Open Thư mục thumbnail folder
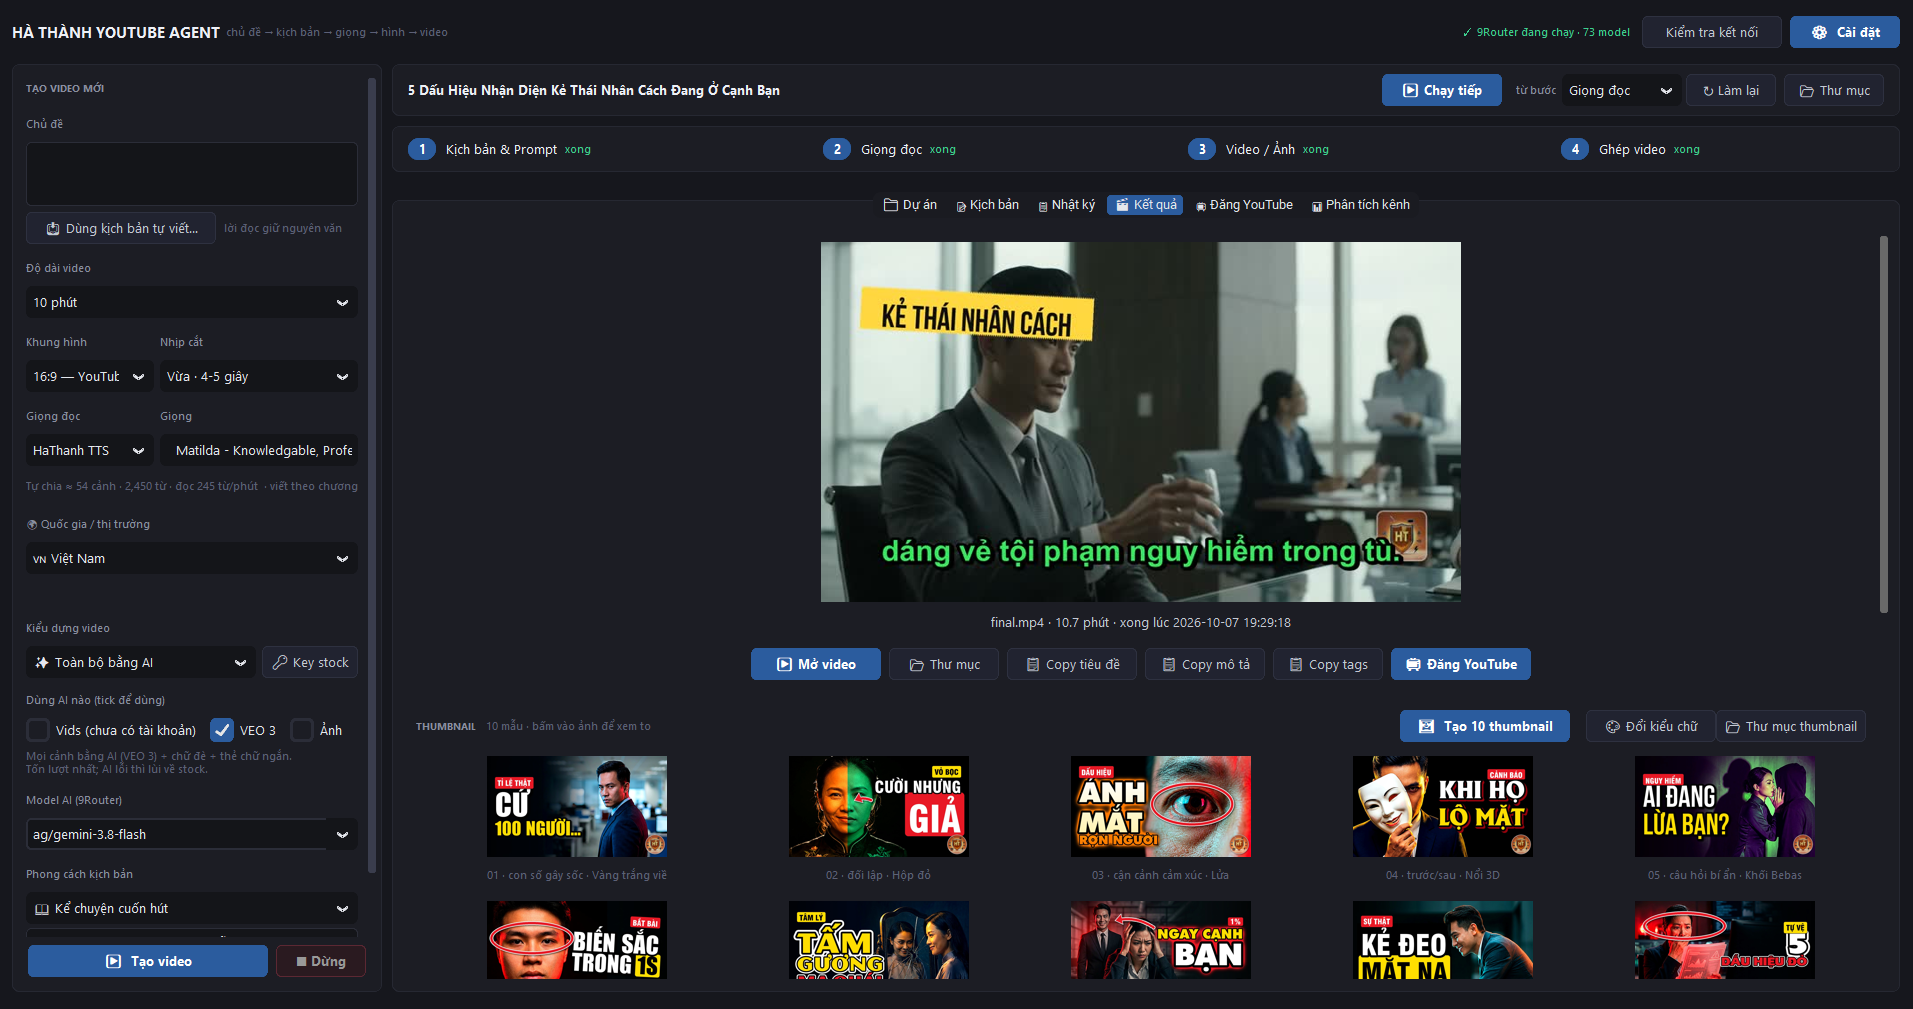This screenshot has height=1009, width=1913. pyautogui.click(x=1791, y=726)
